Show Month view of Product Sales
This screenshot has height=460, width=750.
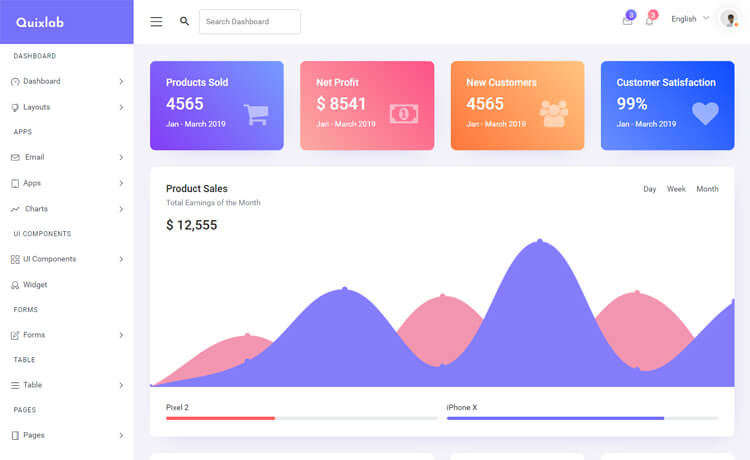(x=707, y=189)
